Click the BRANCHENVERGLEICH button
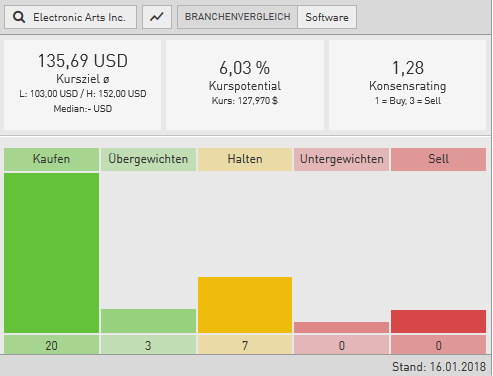493x376 pixels. 237,17
